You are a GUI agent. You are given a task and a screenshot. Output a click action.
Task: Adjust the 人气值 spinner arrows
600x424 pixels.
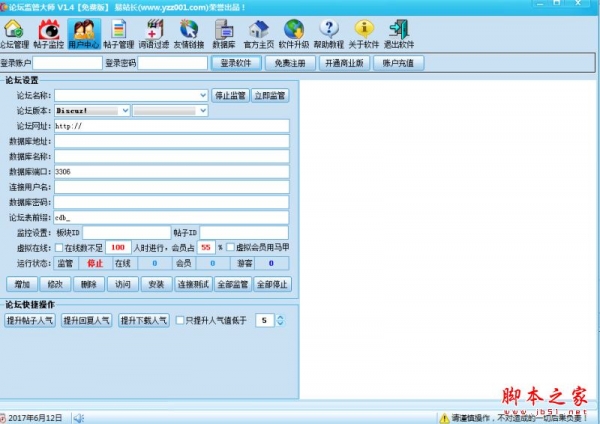coord(280,320)
